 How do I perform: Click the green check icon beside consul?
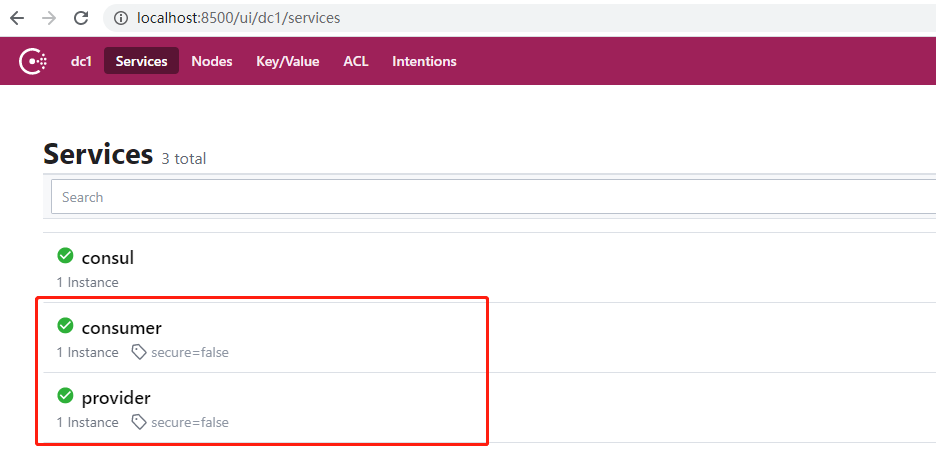(65, 256)
